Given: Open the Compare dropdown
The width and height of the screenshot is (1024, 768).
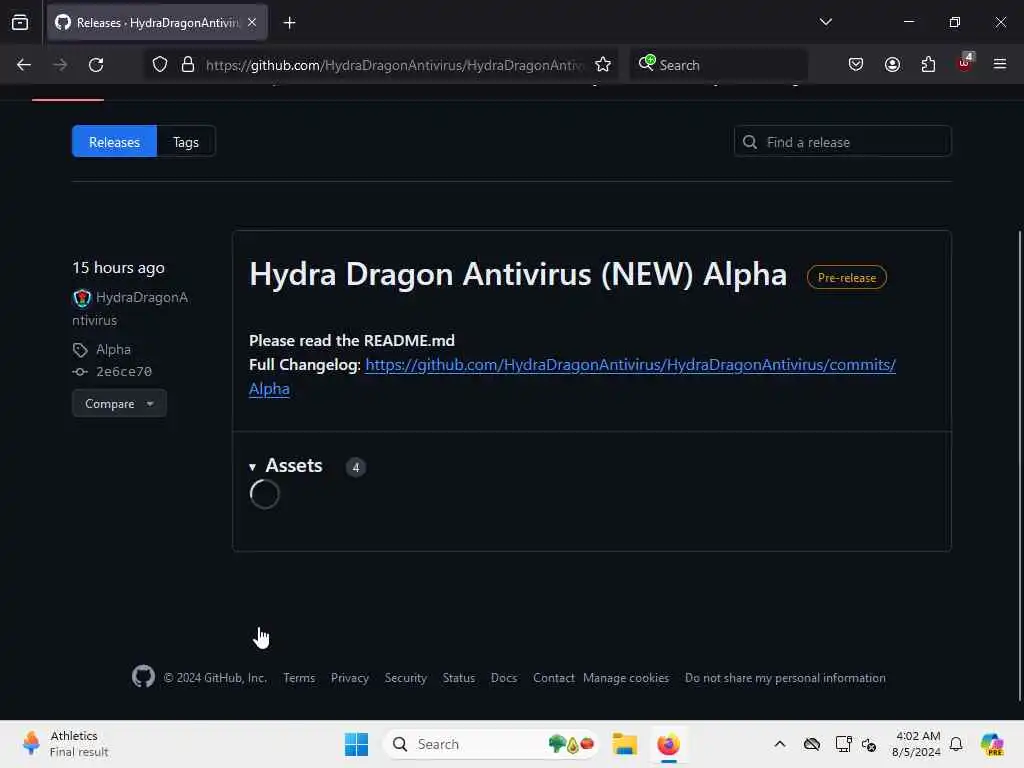Looking at the screenshot, I should pos(120,404).
